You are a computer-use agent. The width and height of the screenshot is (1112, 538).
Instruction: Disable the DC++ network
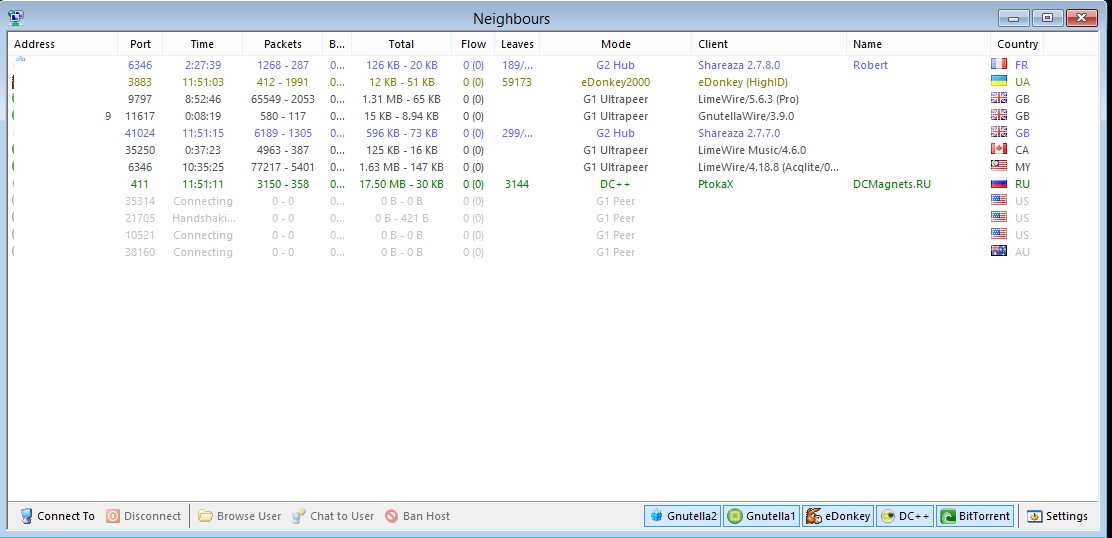point(904,516)
